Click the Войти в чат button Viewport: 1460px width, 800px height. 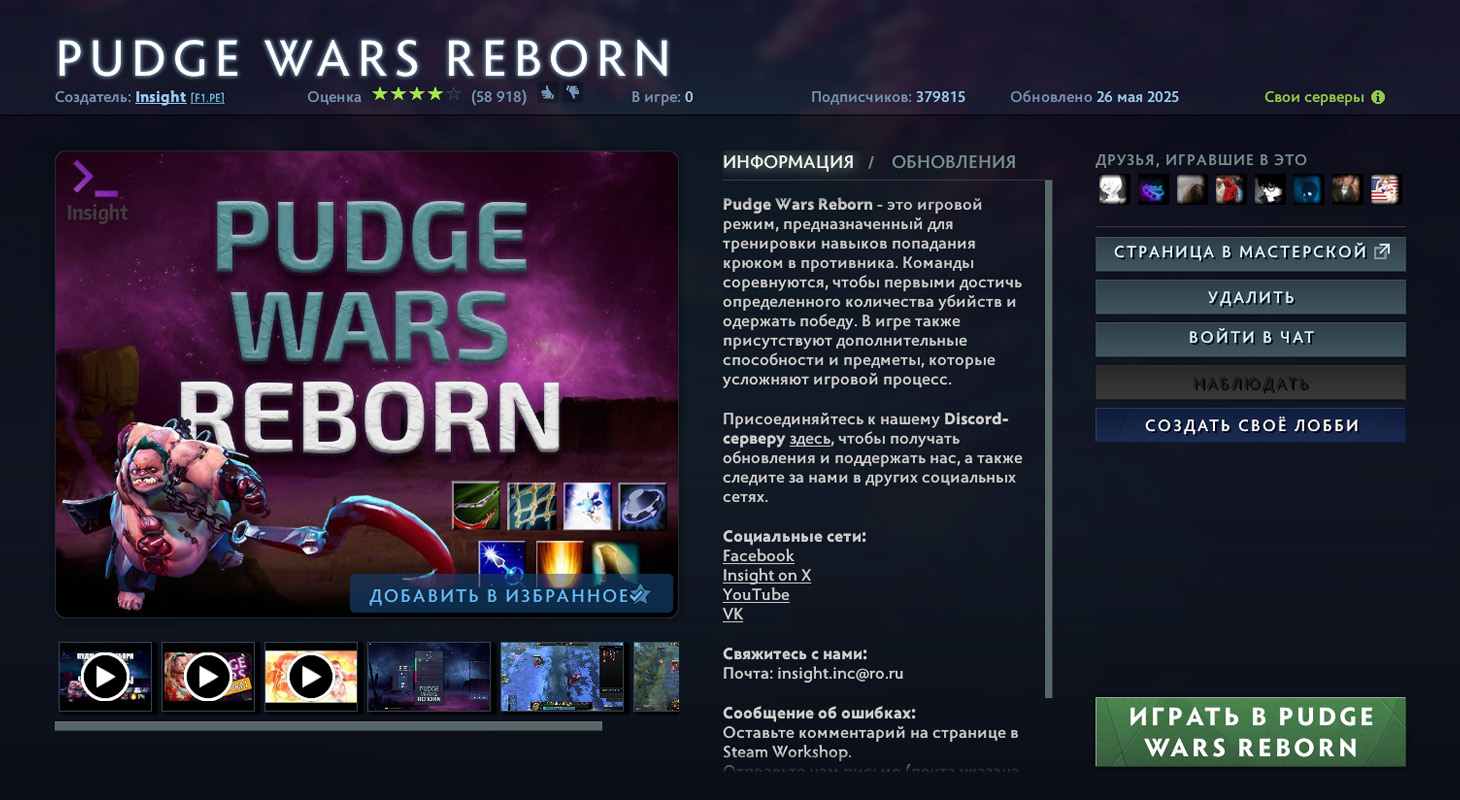point(1251,339)
